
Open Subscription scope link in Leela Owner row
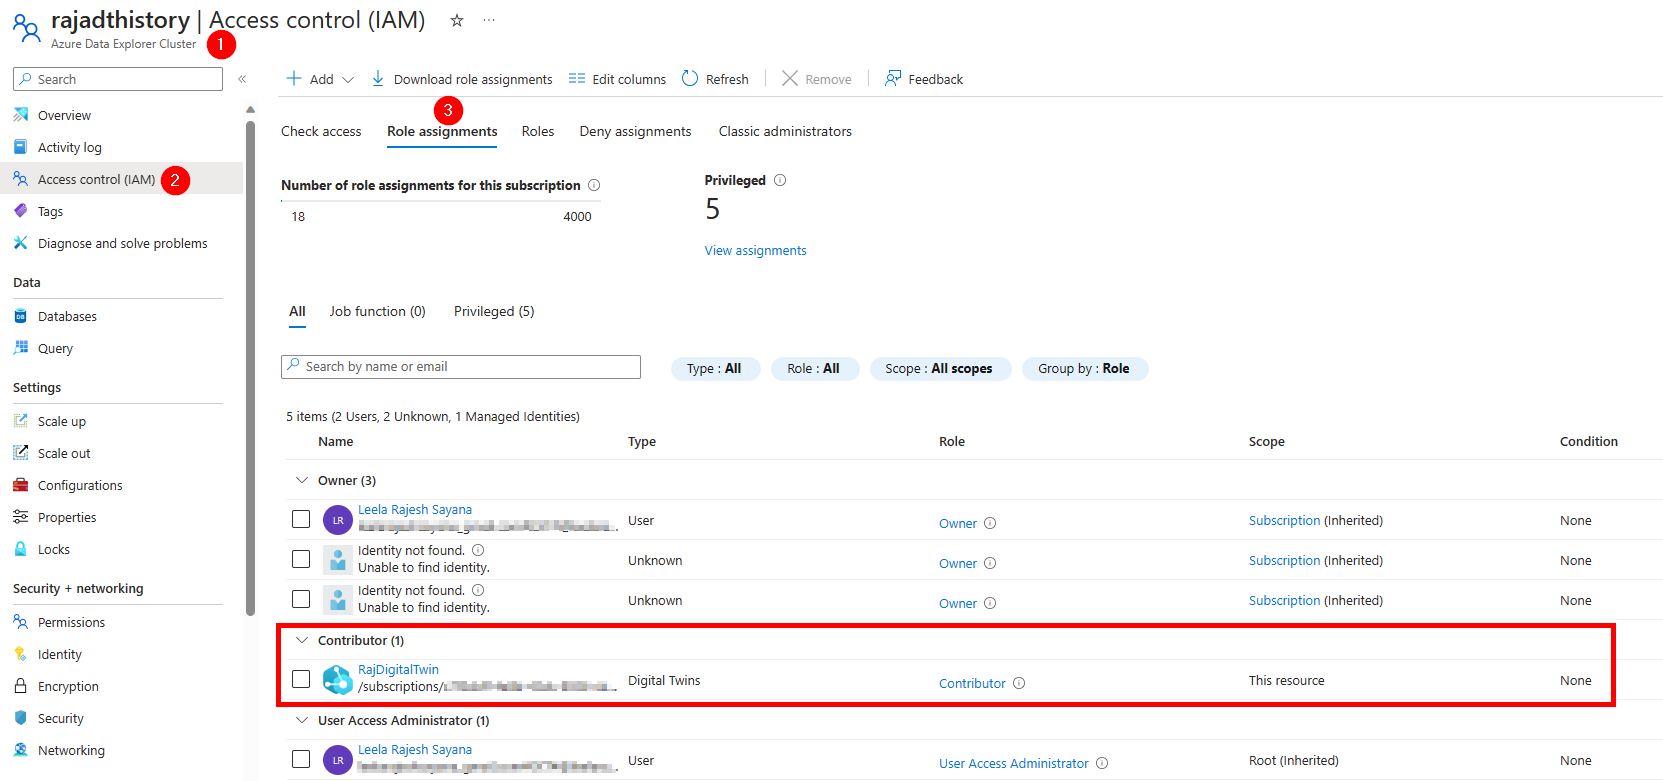1284,520
